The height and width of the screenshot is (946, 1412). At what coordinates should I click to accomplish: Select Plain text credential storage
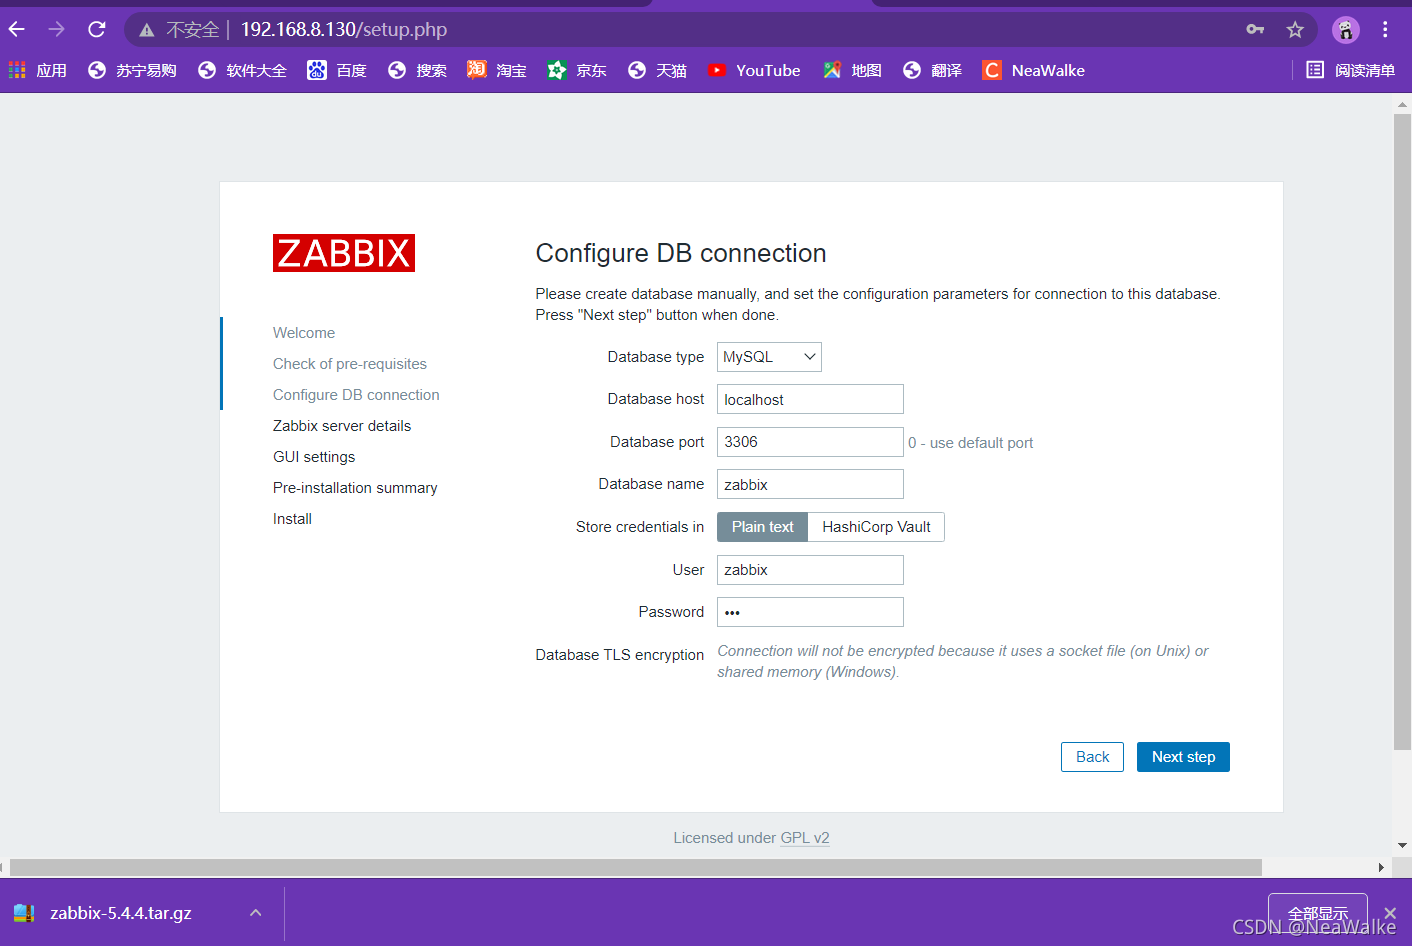pos(762,527)
